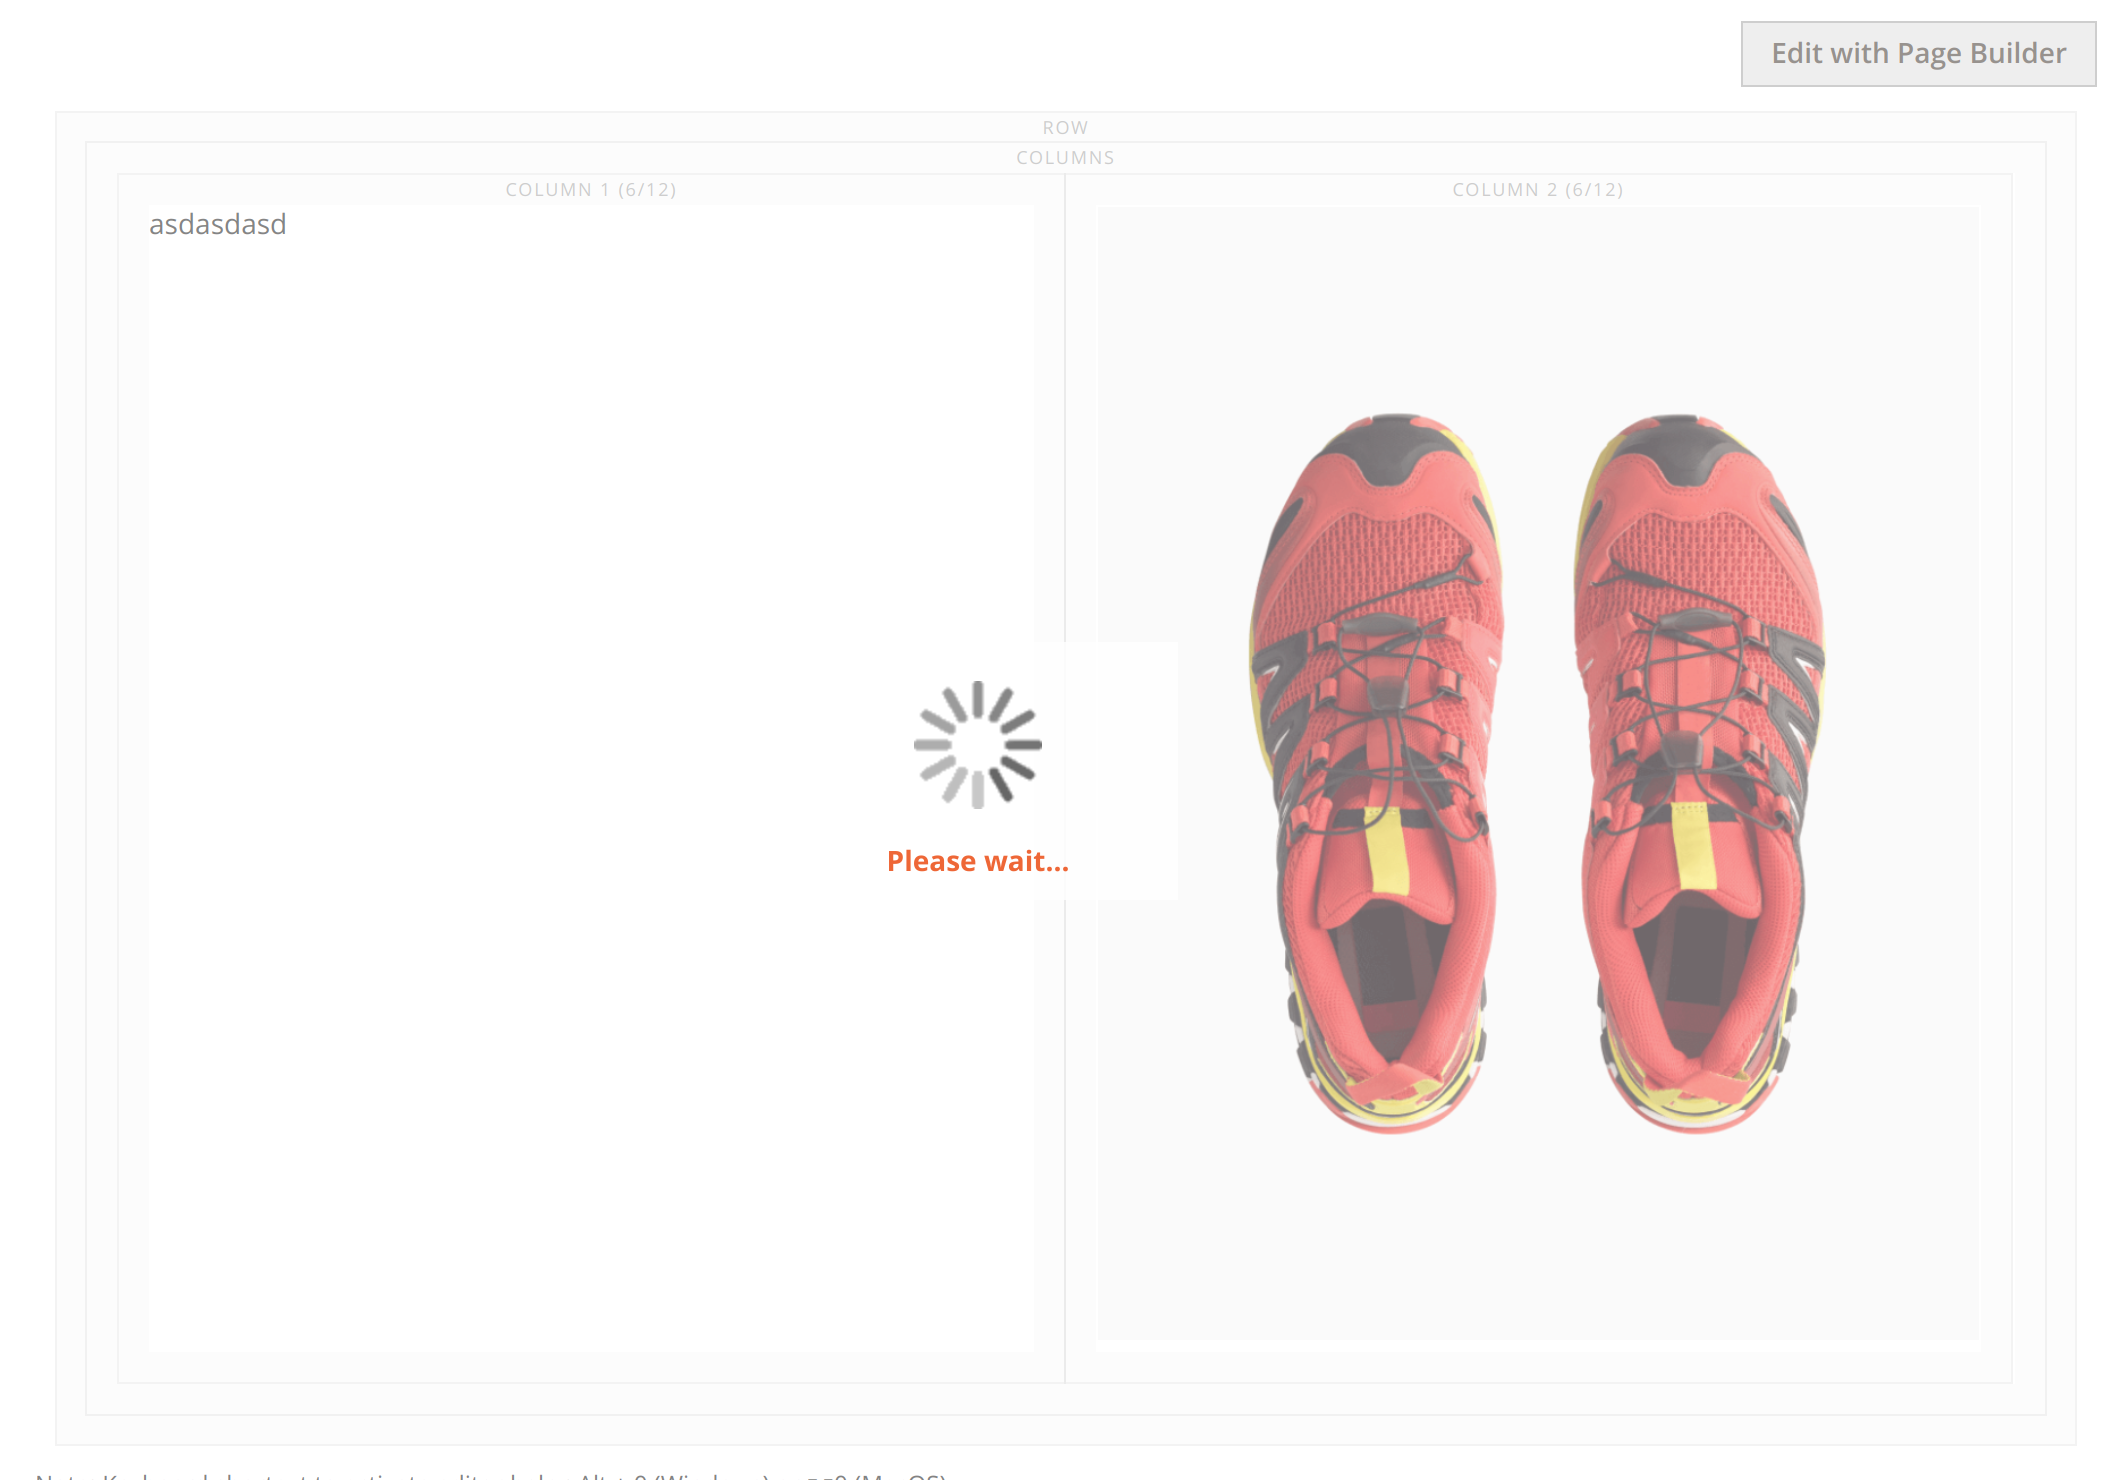Click the COLUMNS section label
Viewport: 2119px width, 1480px height.
1064,157
